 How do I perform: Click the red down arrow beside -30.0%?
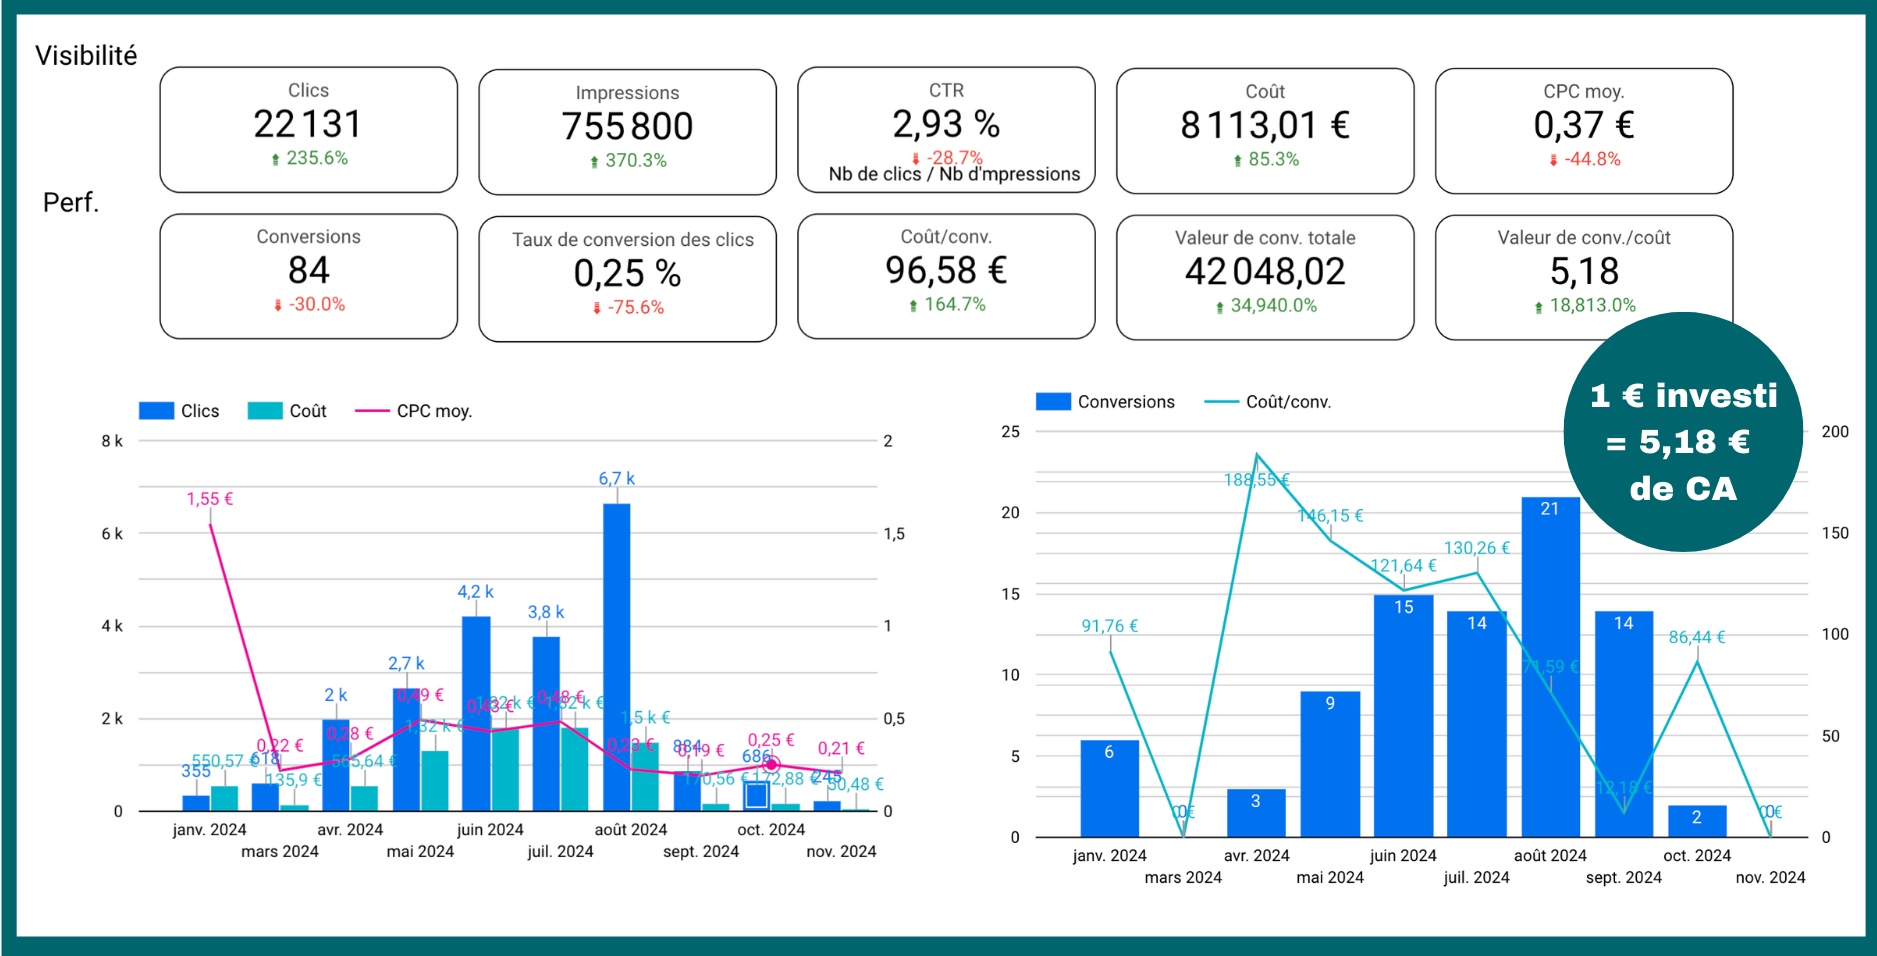[278, 305]
